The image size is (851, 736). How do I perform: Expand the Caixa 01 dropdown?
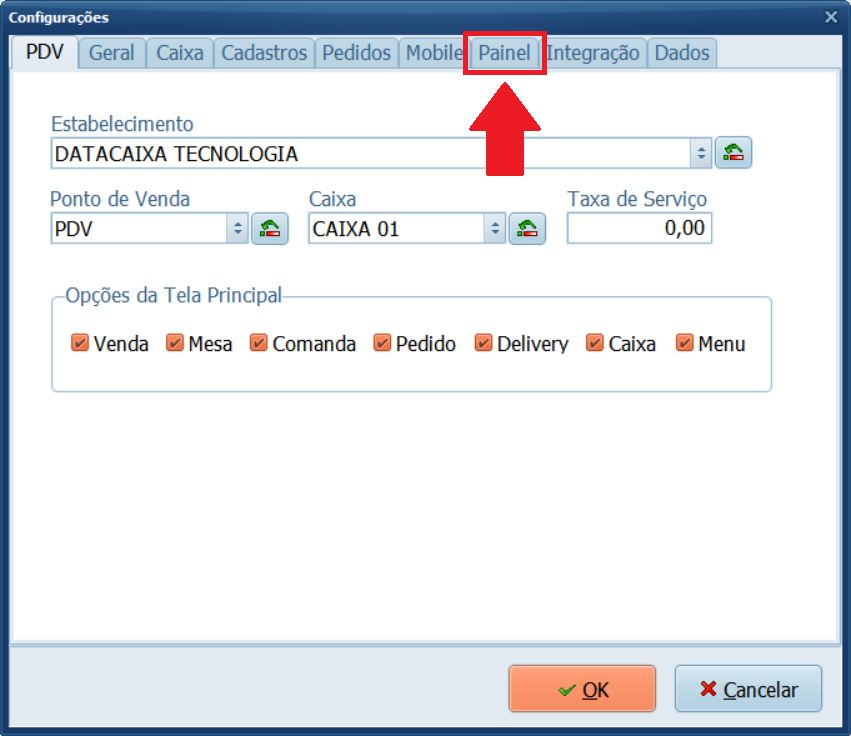tap(496, 228)
